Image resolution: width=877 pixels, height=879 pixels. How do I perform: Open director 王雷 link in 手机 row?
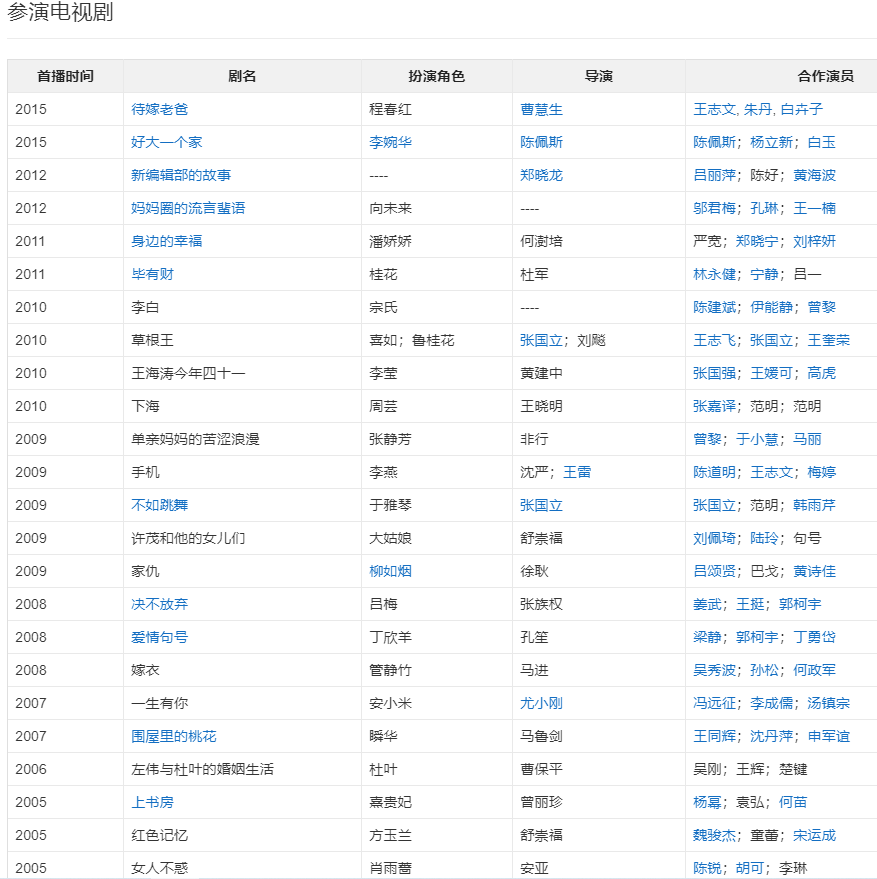[x=577, y=473]
